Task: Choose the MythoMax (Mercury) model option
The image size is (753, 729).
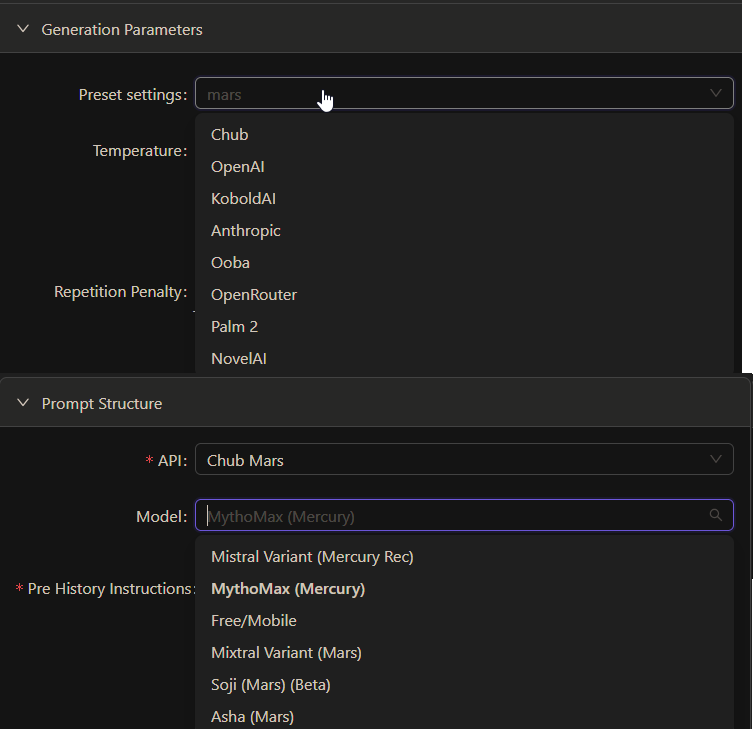Action: (x=288, y=589)
